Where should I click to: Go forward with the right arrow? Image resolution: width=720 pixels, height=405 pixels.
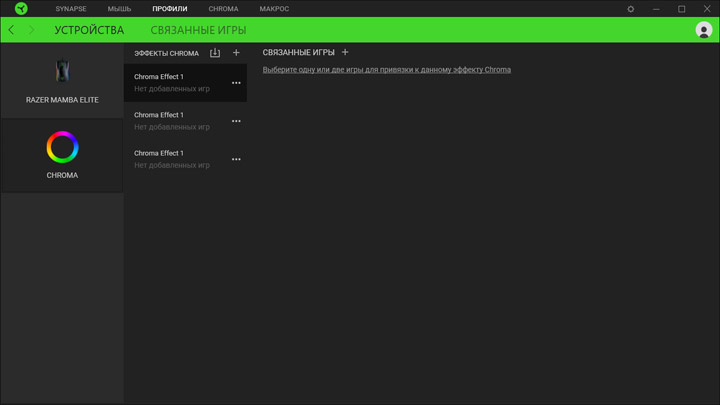tap(31, 30)
